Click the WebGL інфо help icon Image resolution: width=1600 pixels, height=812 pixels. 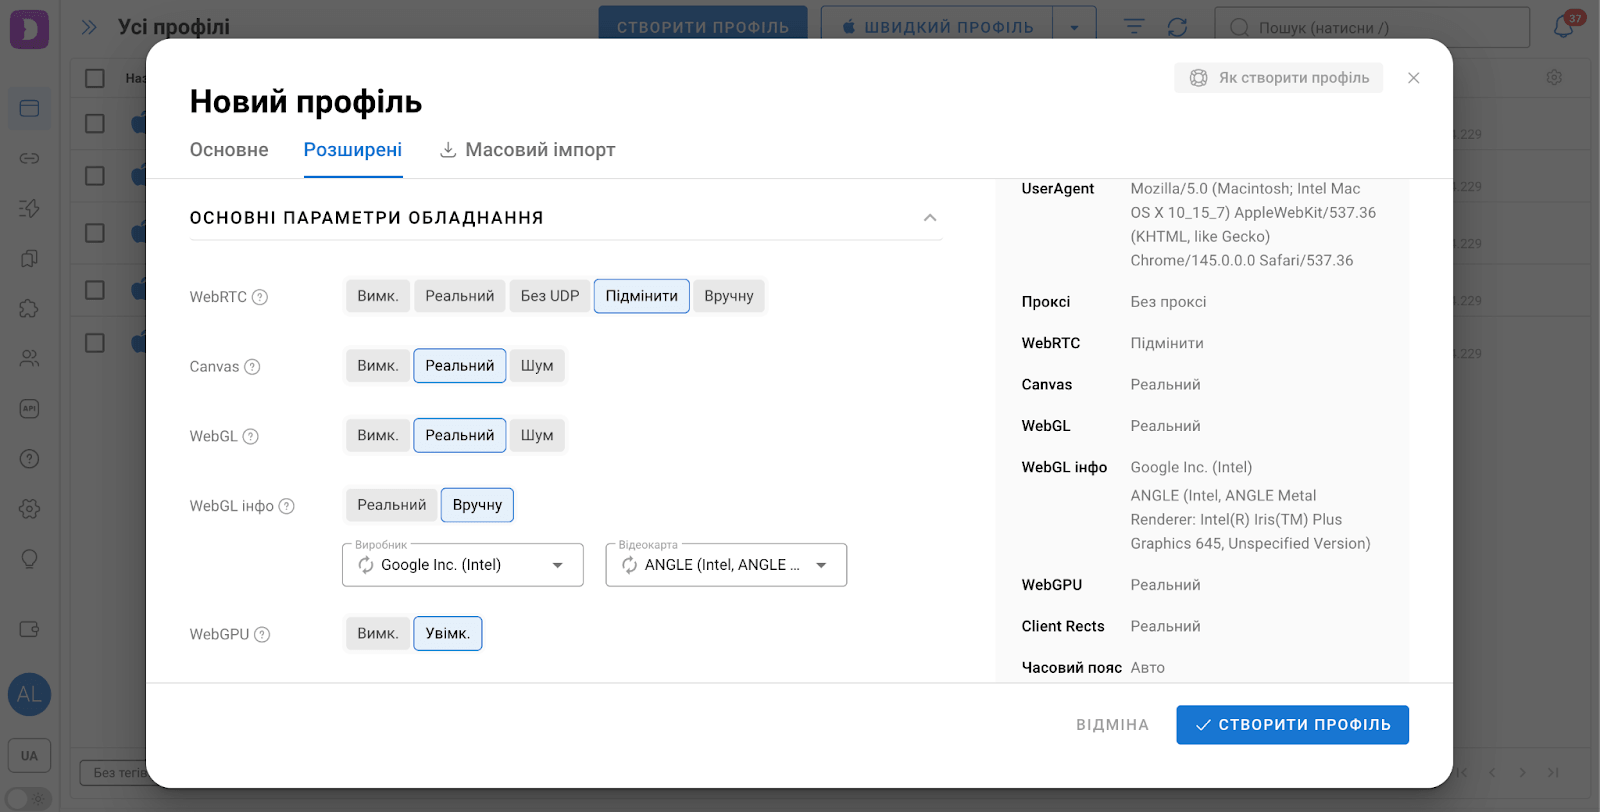click(x=287, y=506)
